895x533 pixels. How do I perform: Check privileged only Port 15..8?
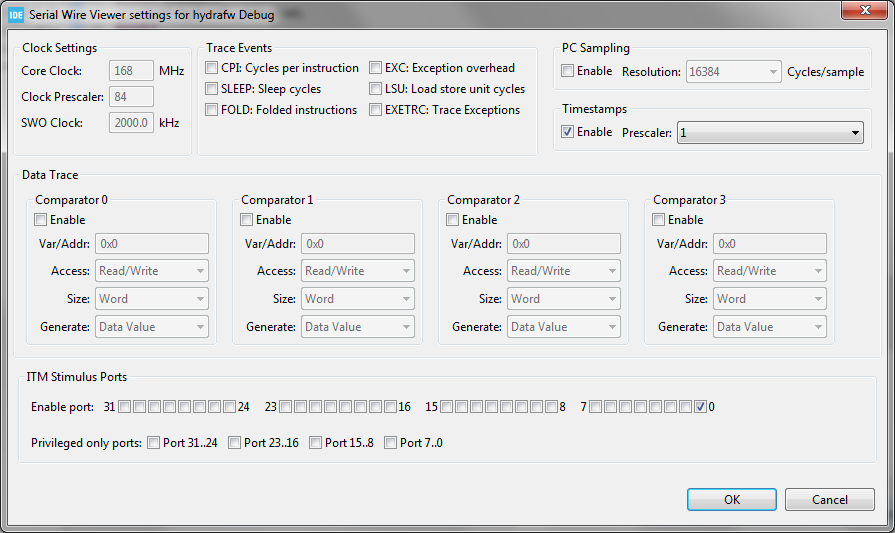click(x=316, y=443)
